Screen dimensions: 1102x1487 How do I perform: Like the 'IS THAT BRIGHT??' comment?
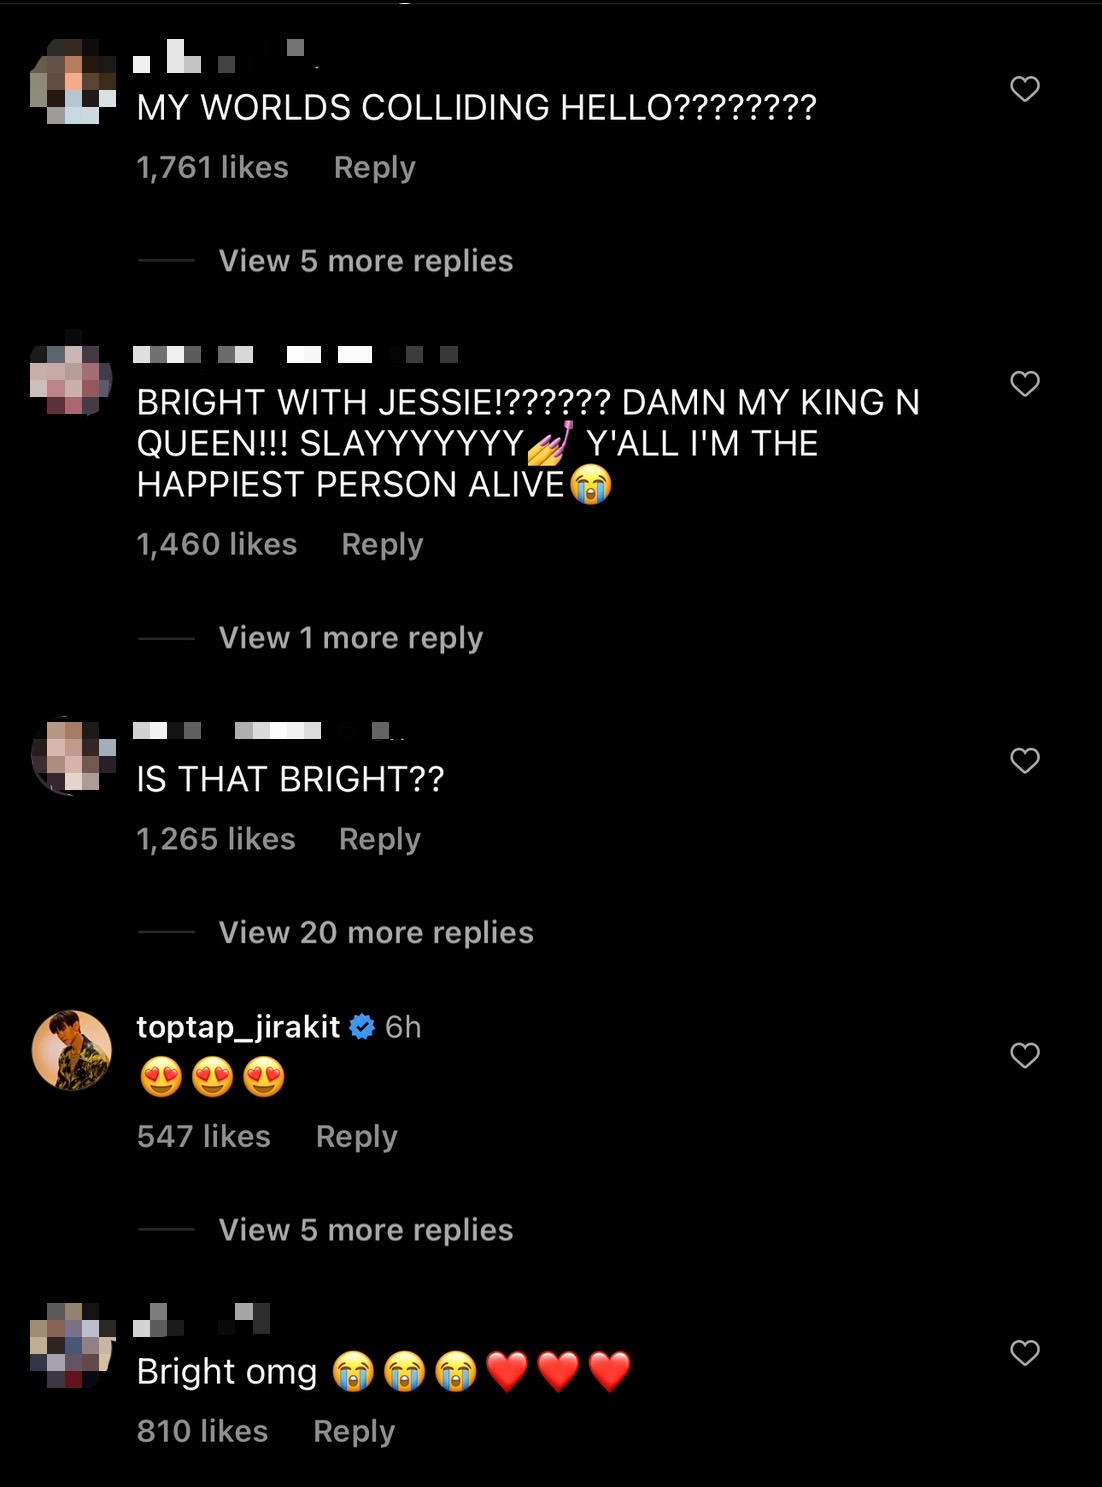click(1025, 761)
